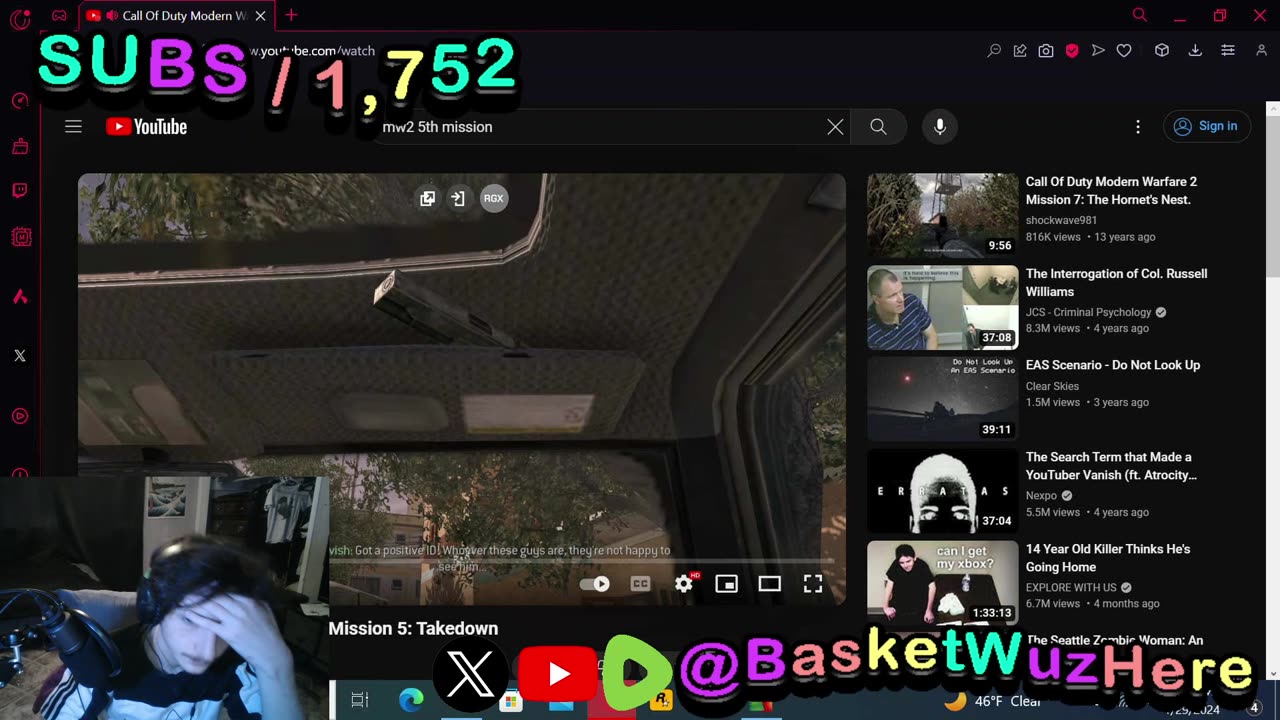Click the video pop-out icon overlay
Viewport: 1280px width, 720px height.
(x=427, y=198)
